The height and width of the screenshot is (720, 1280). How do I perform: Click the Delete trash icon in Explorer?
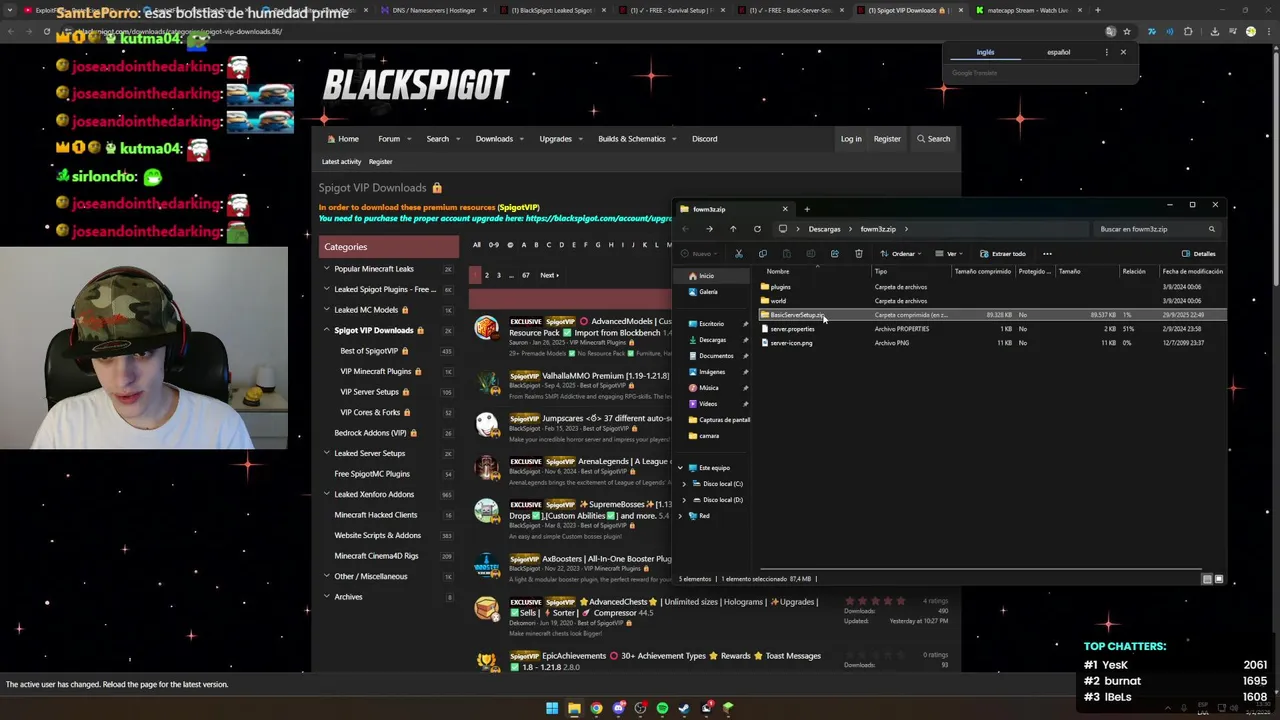(x=858, y=253)
